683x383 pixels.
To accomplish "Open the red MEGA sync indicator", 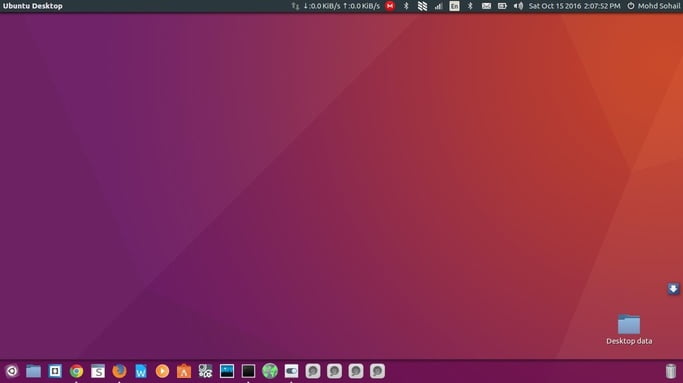I will point(390,6).
